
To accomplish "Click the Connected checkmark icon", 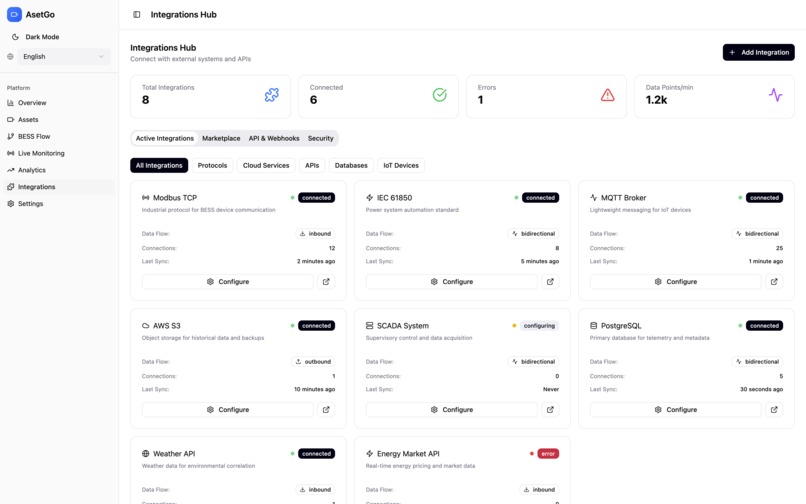I will click(x=439, y=95).
